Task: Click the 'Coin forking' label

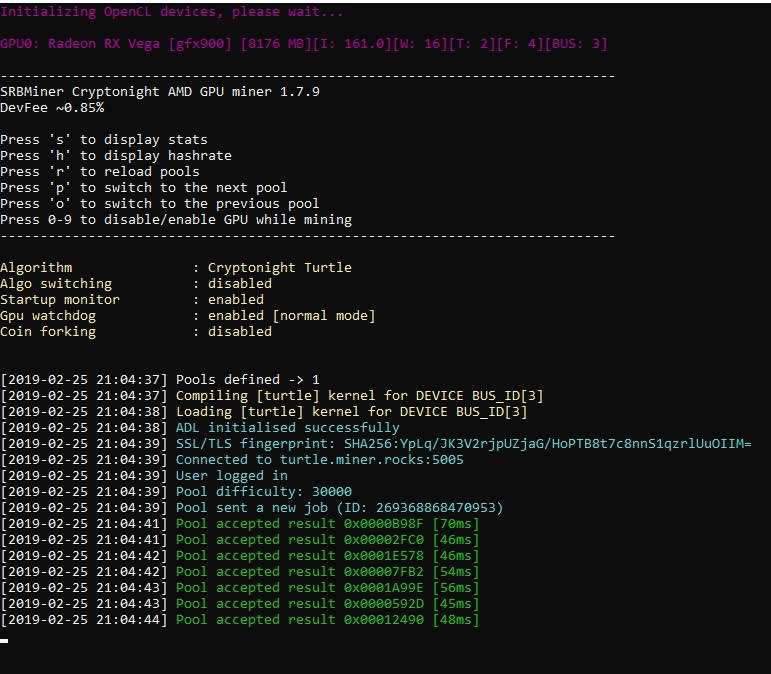Action: (48, 331)
